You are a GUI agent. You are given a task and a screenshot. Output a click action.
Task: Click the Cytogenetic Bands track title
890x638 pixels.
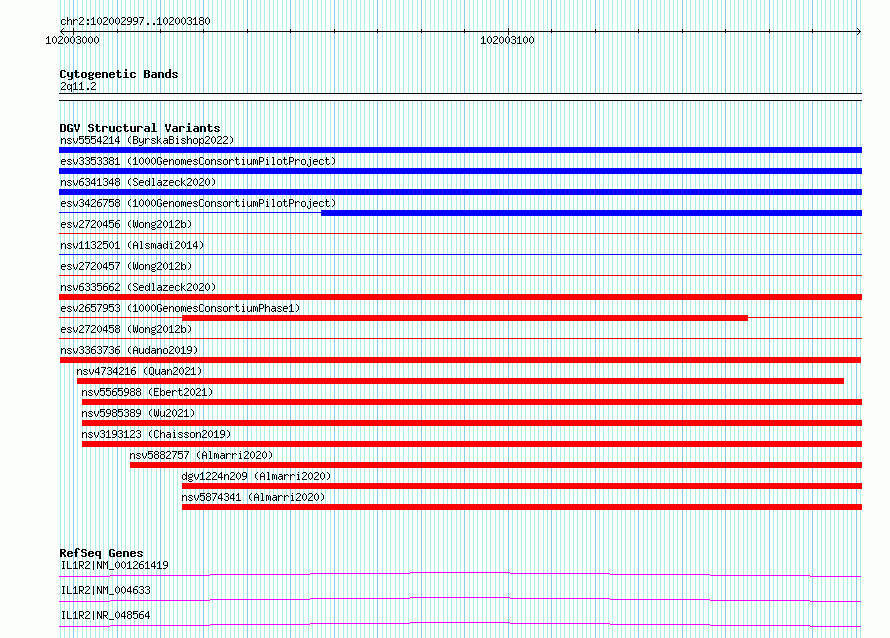click(x=119, y=74)
